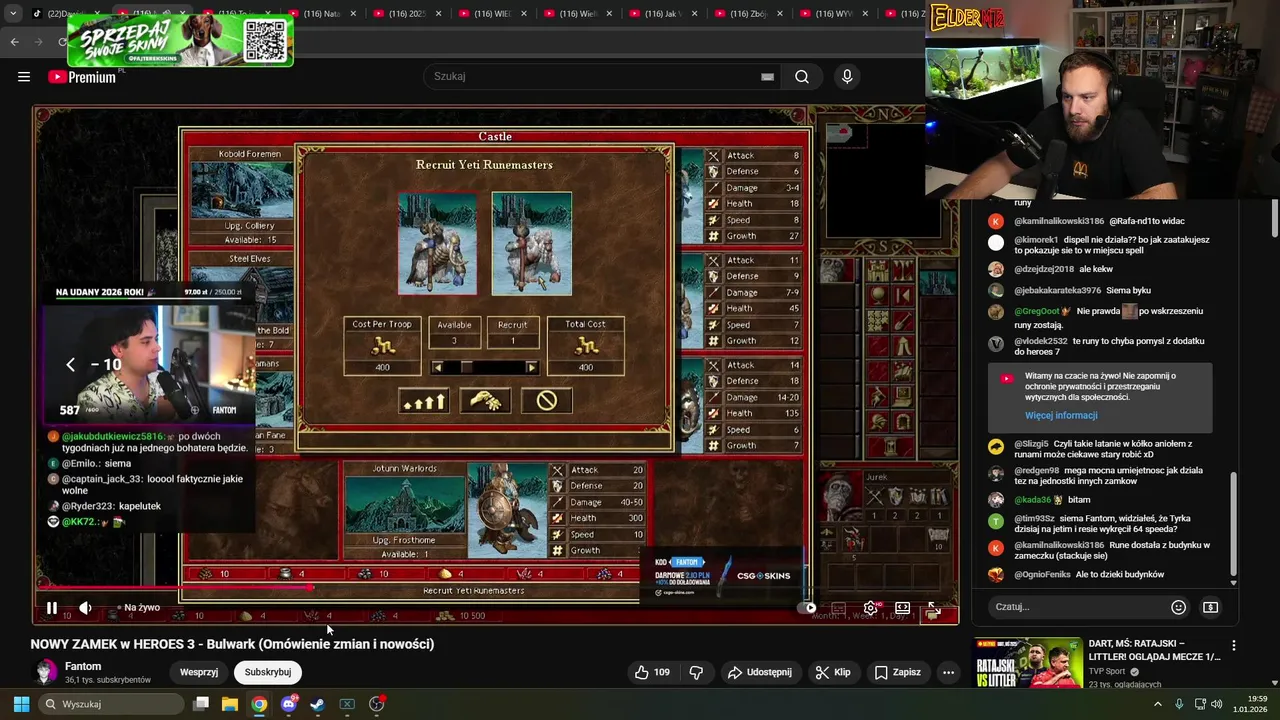
Task: Increase recruit count with right arrow
Action: [532, 367]
